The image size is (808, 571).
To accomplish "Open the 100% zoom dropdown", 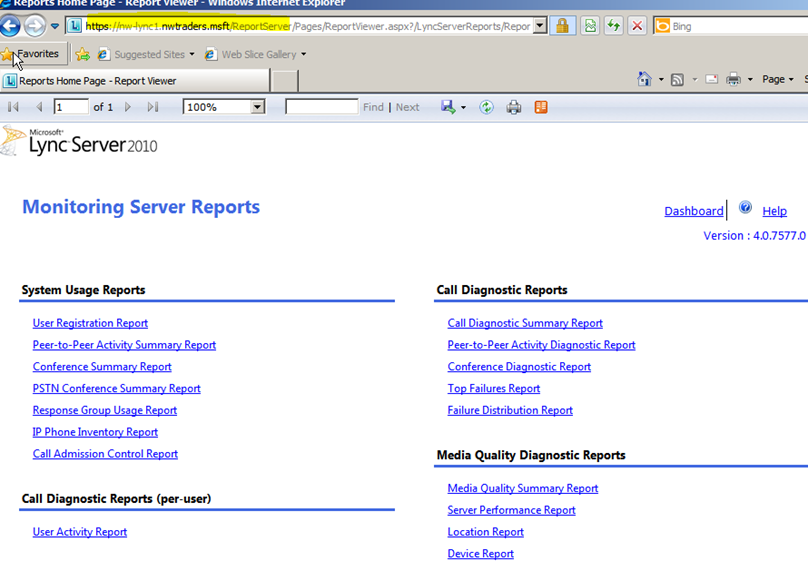I will [257, 107].
